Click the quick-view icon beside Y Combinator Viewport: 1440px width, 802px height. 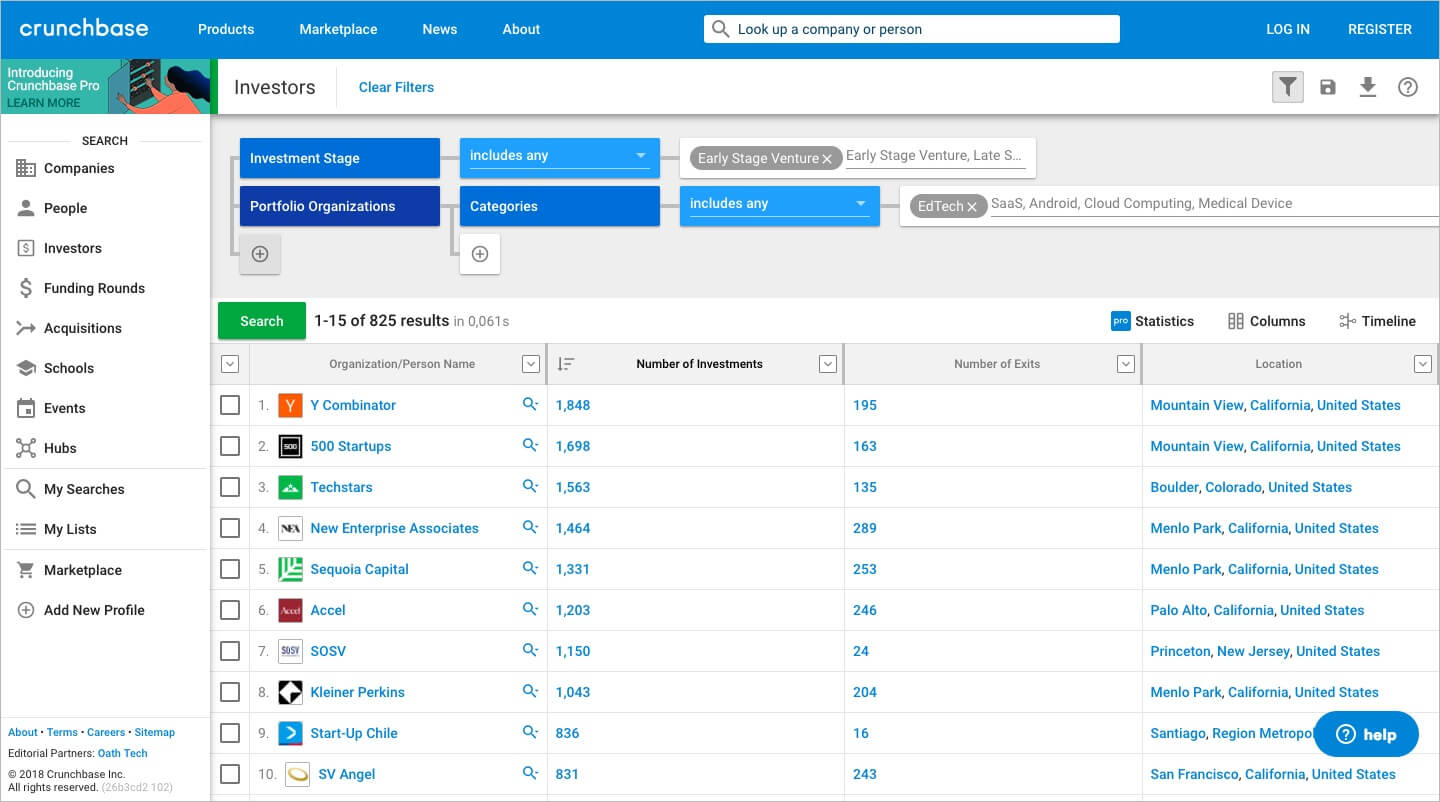(x=530, y=405)
